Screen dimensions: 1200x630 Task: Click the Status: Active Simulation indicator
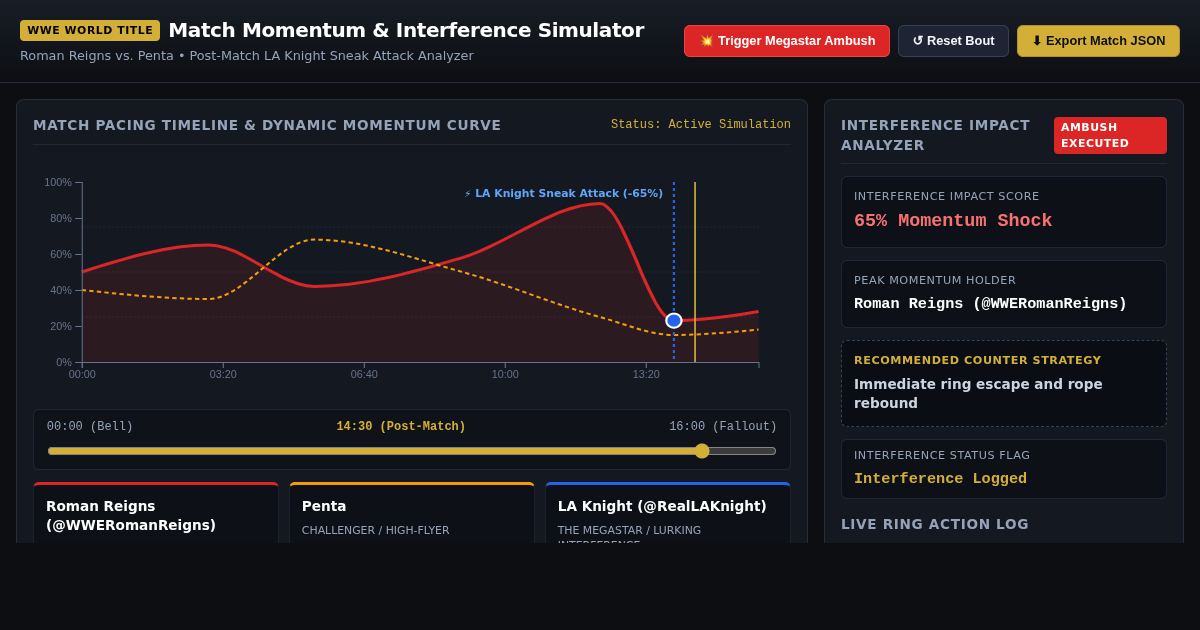pos(701,125)
